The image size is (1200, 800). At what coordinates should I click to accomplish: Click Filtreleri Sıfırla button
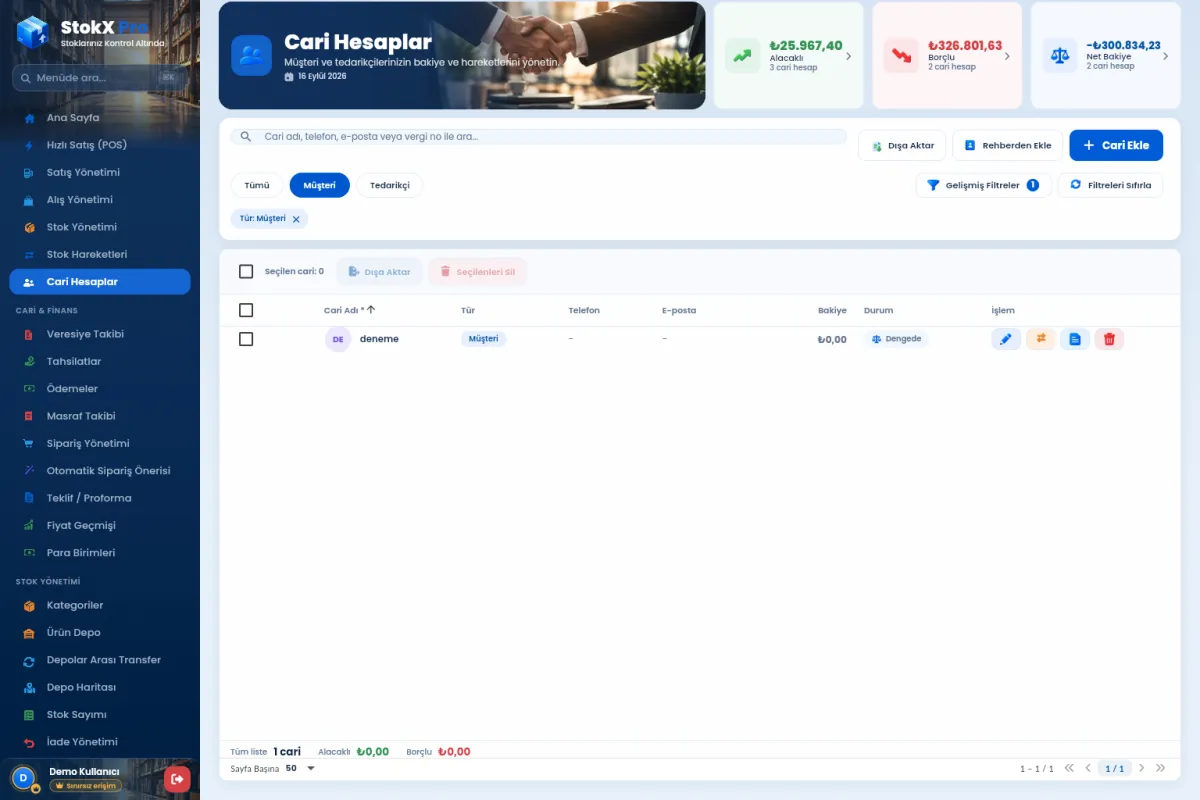click(1110, 185)
